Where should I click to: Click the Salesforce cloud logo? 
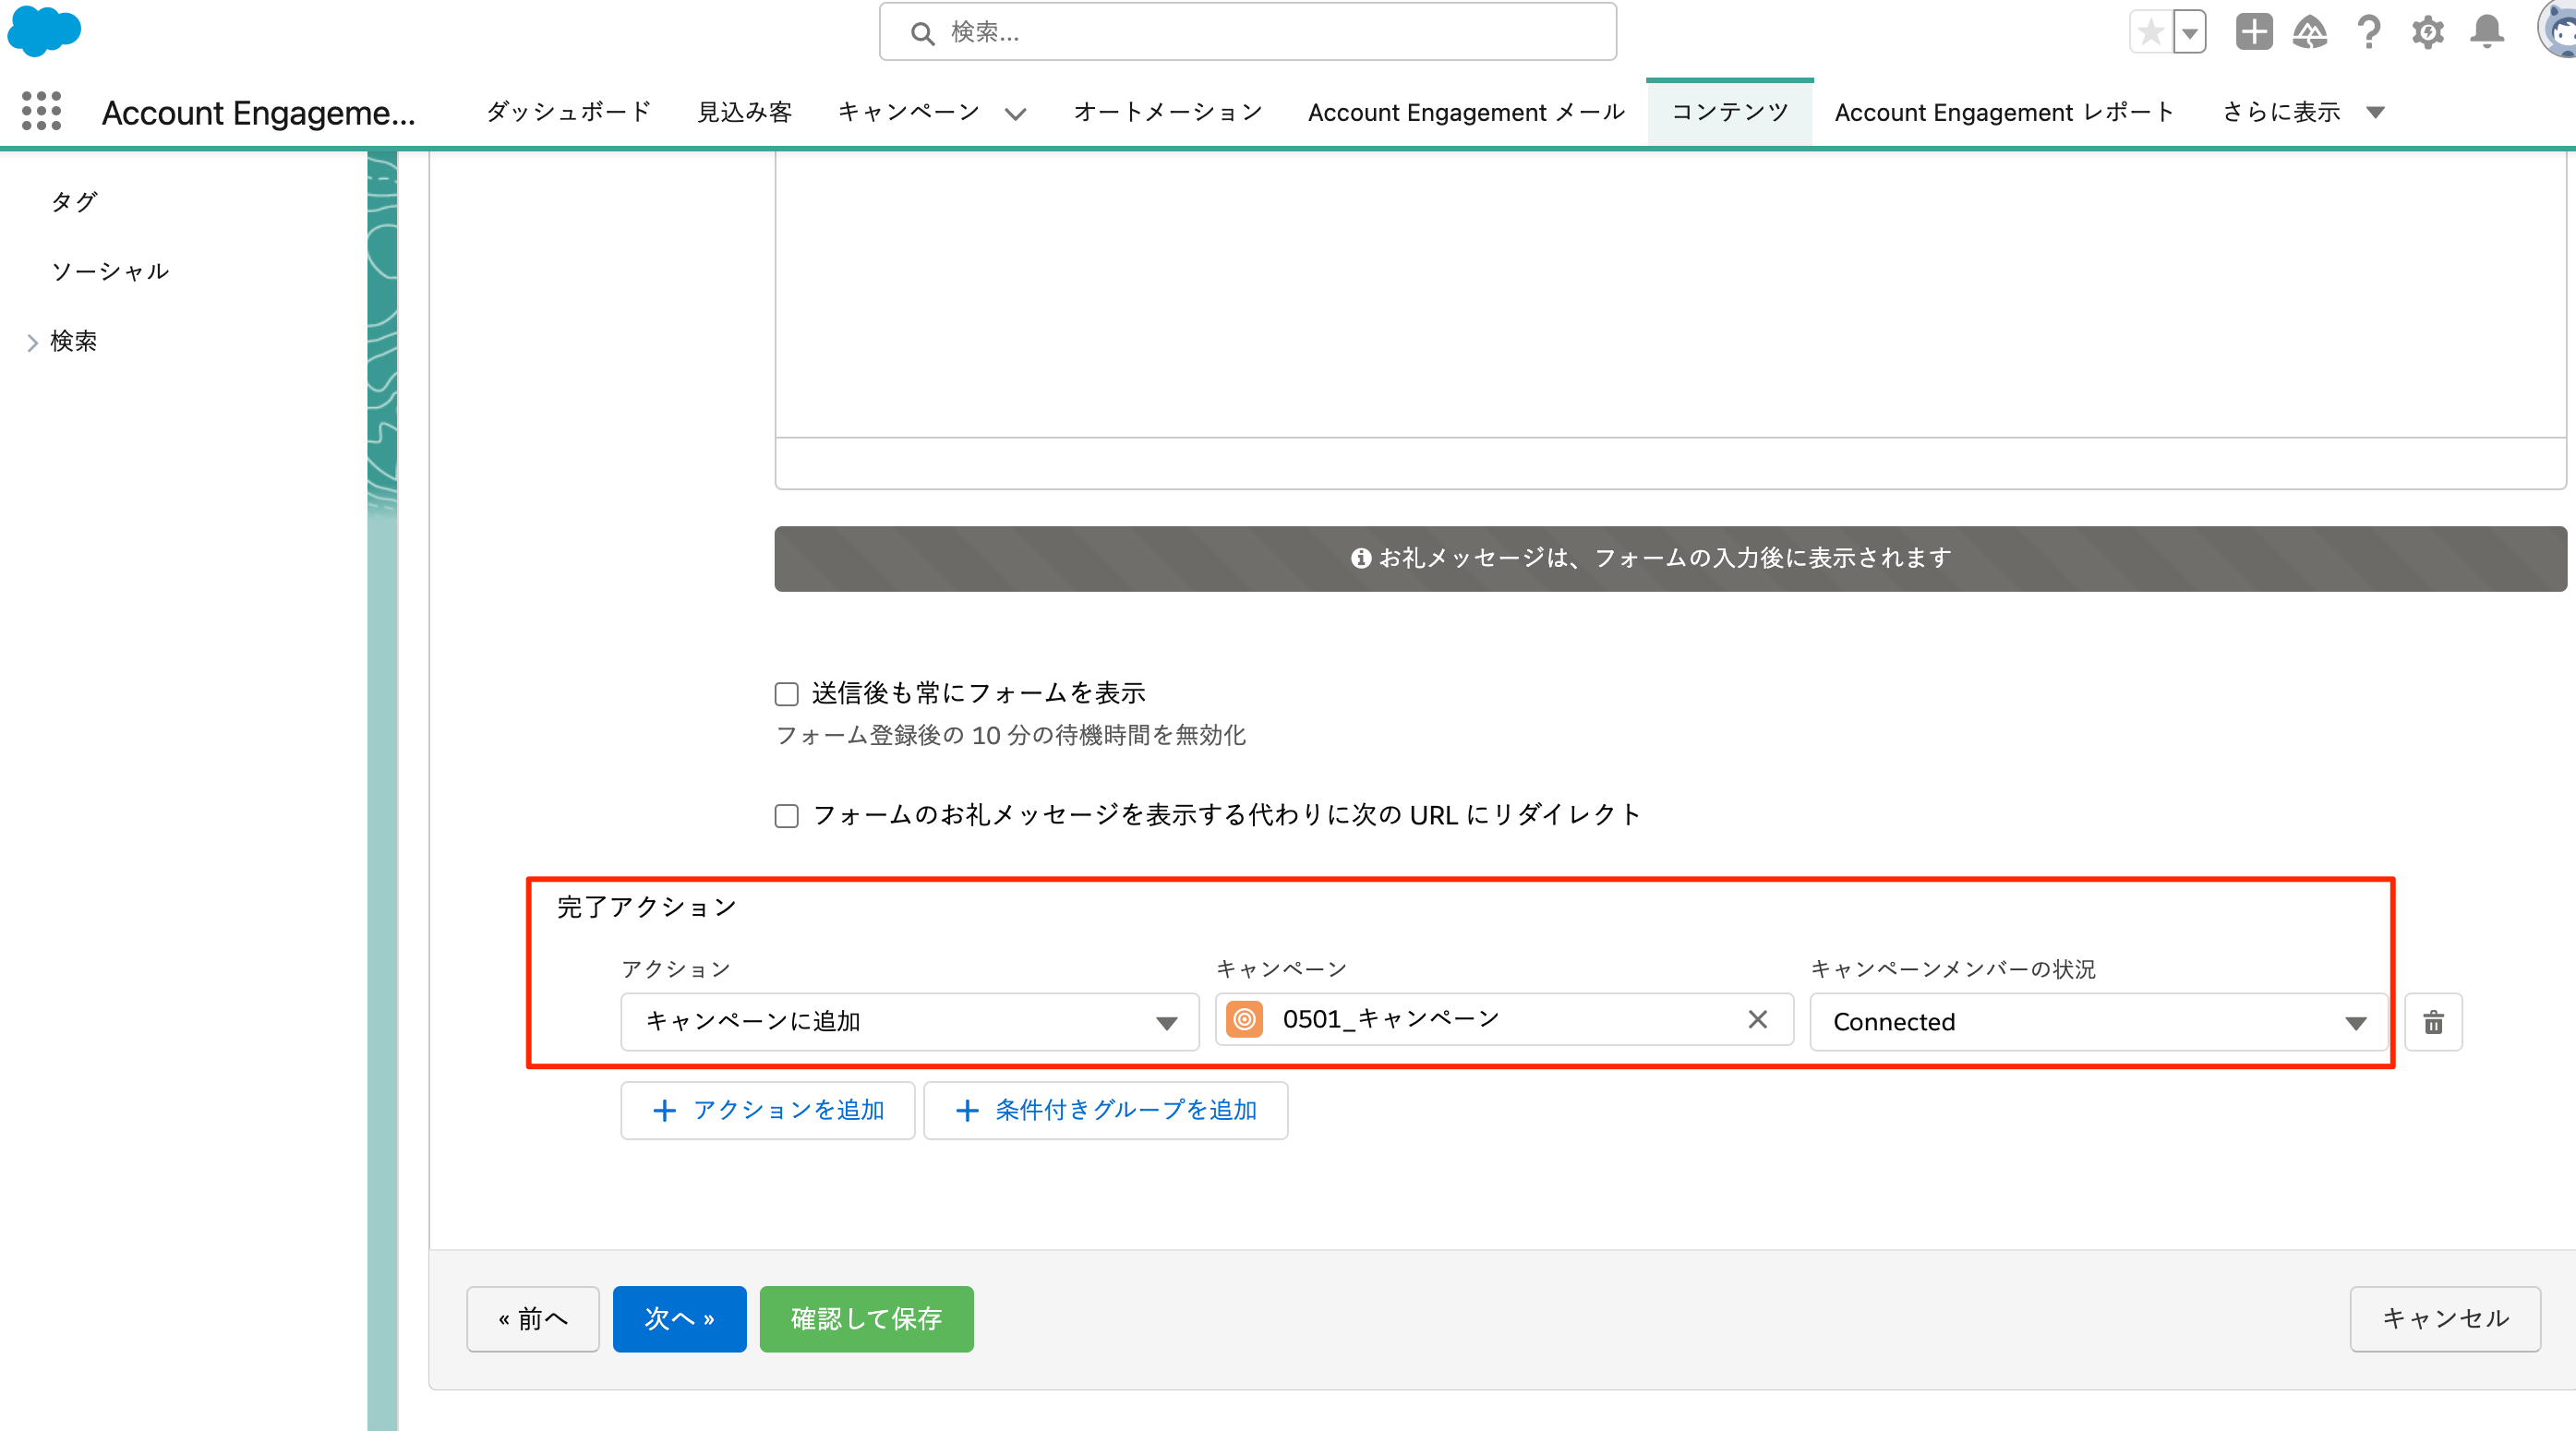[x=44, y=30]
